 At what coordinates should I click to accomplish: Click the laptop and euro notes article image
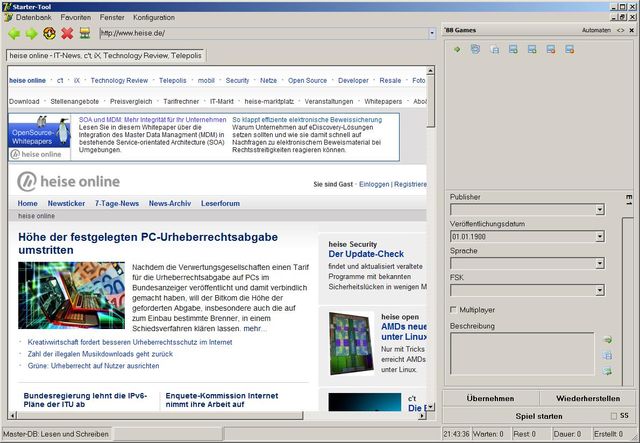pyautogui.click(x=71, y=295)
